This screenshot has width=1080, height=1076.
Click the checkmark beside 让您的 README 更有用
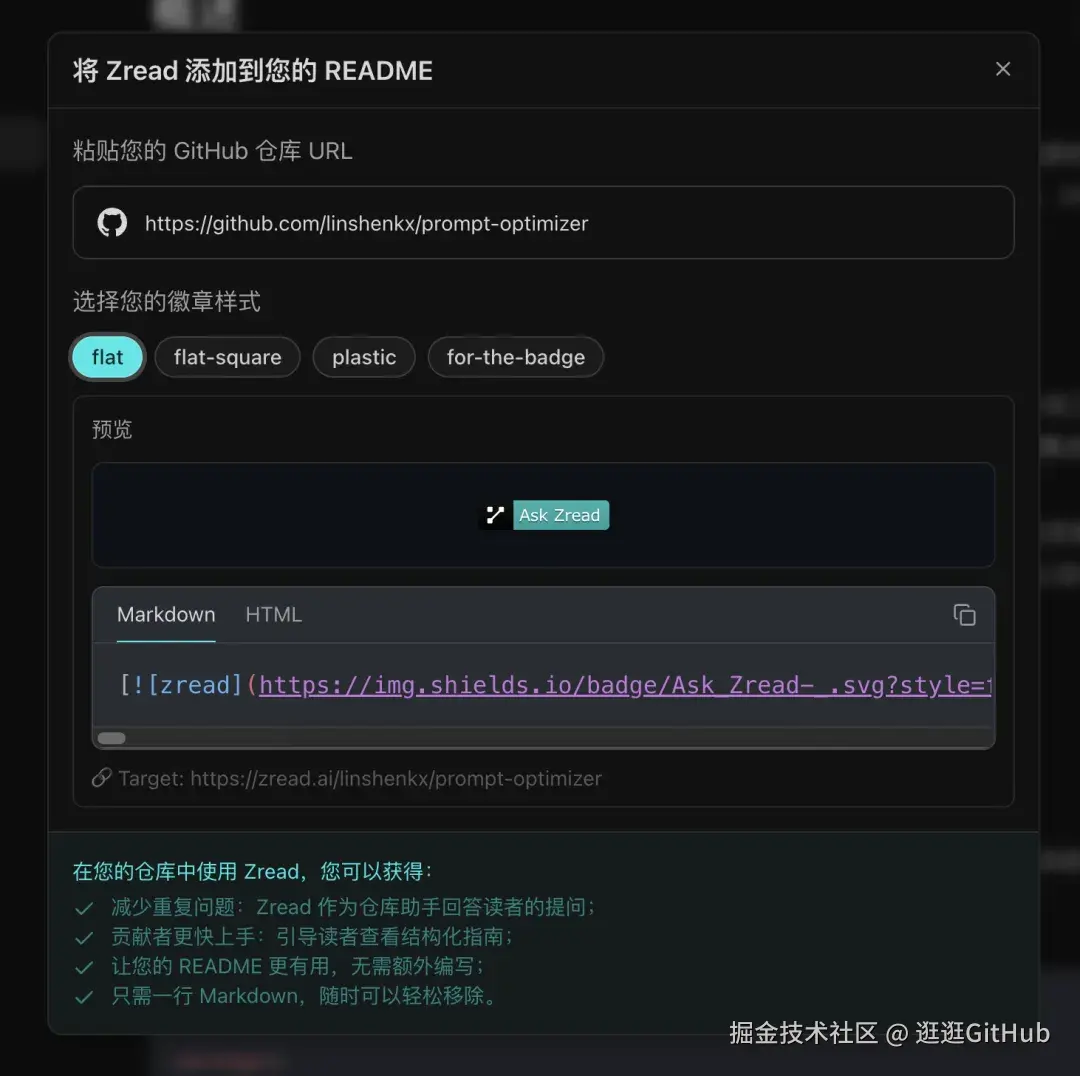point(84,967)
